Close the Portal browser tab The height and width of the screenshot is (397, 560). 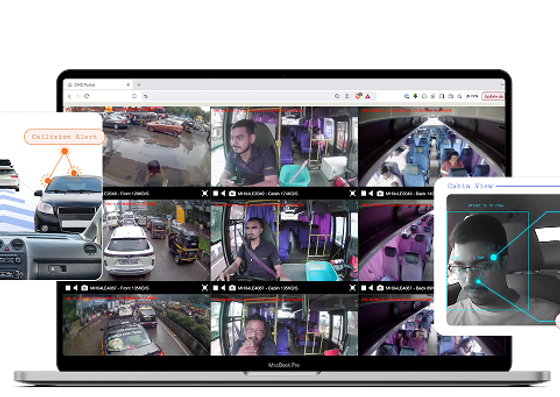click(128, 85)
